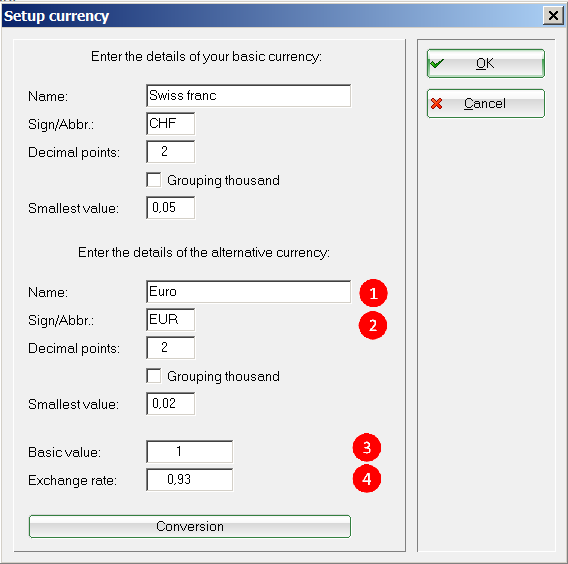Image resolution: width=568 pixels, height=564 pixels.
Task: Enable Grouping thousand for alternative currency
Action: 154,376
